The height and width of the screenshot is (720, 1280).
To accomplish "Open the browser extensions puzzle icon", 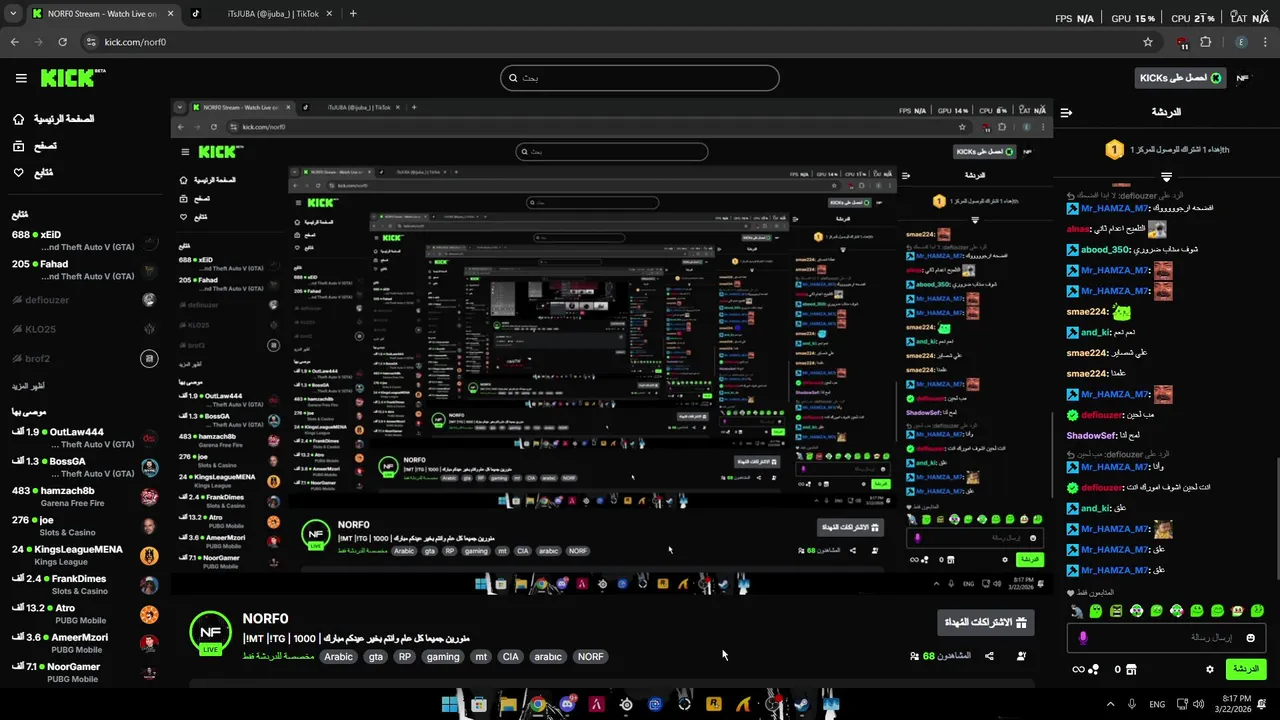I will (1205, 42).
